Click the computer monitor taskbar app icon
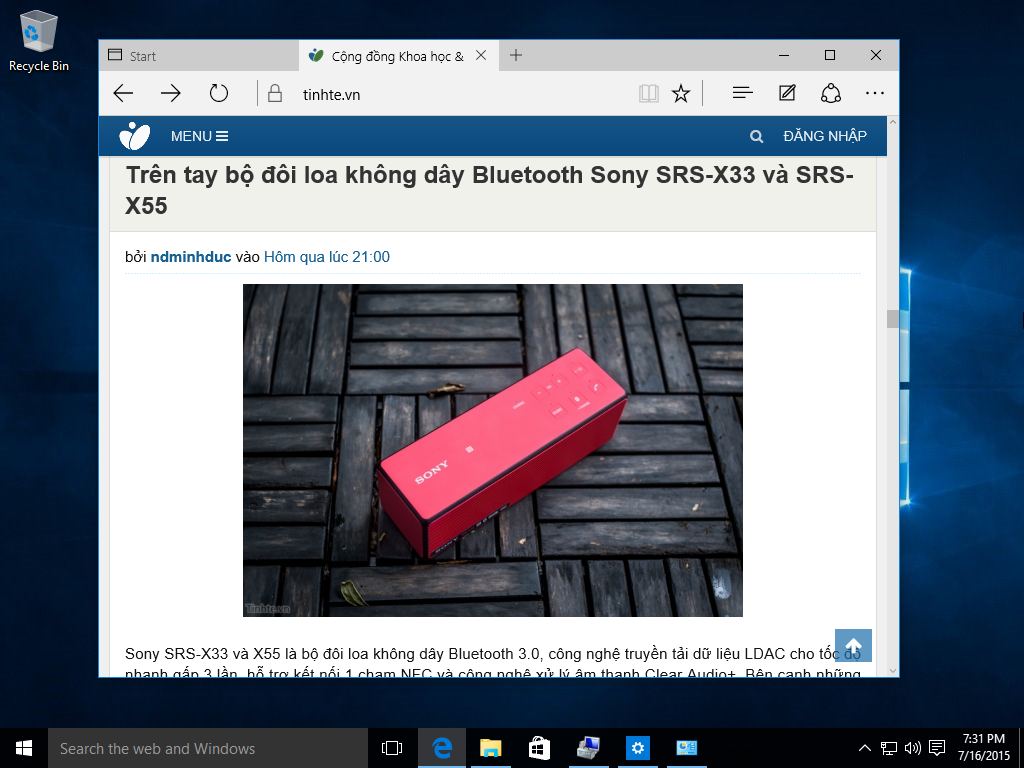This screenshot has width=1024, height=768. (588, 748)
